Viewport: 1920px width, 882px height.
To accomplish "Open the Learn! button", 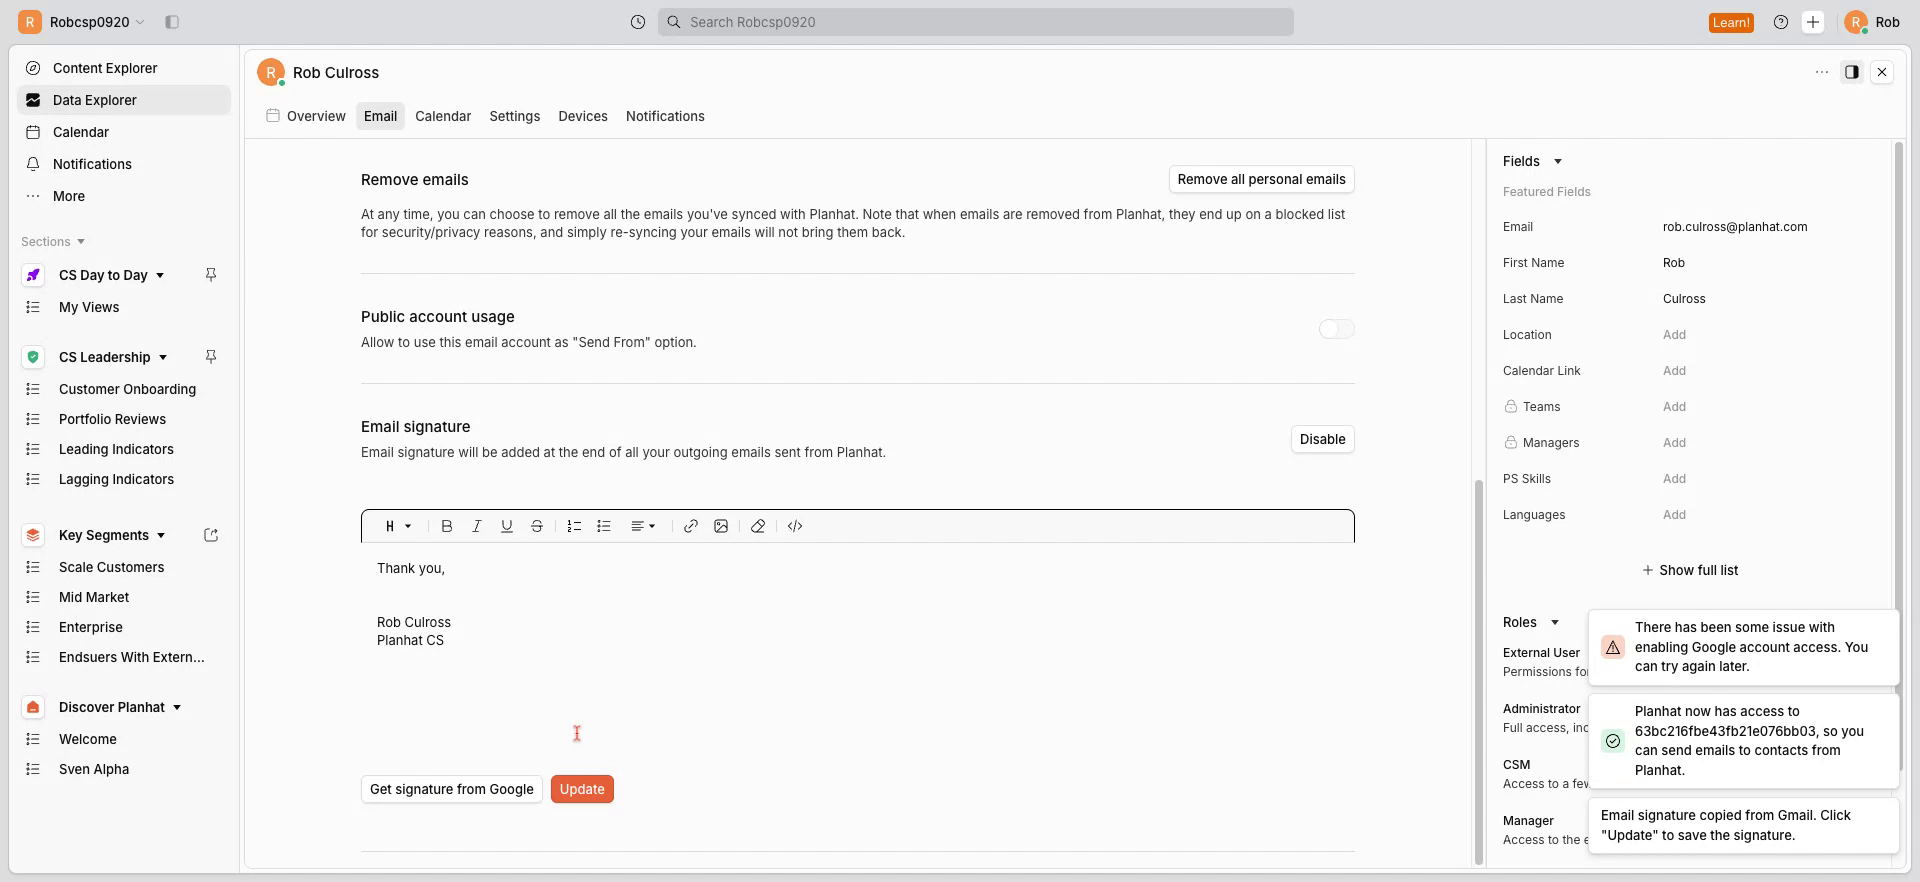I will [x=1731, y=22].
